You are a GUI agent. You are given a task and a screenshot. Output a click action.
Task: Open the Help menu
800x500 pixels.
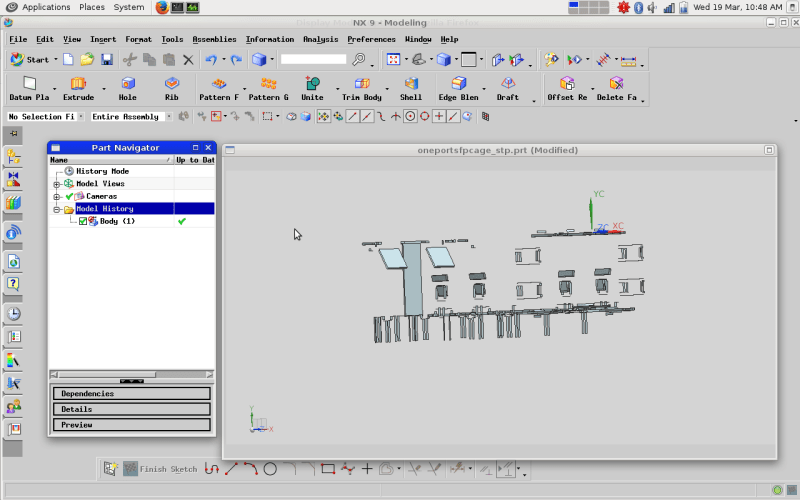point(449,39)
